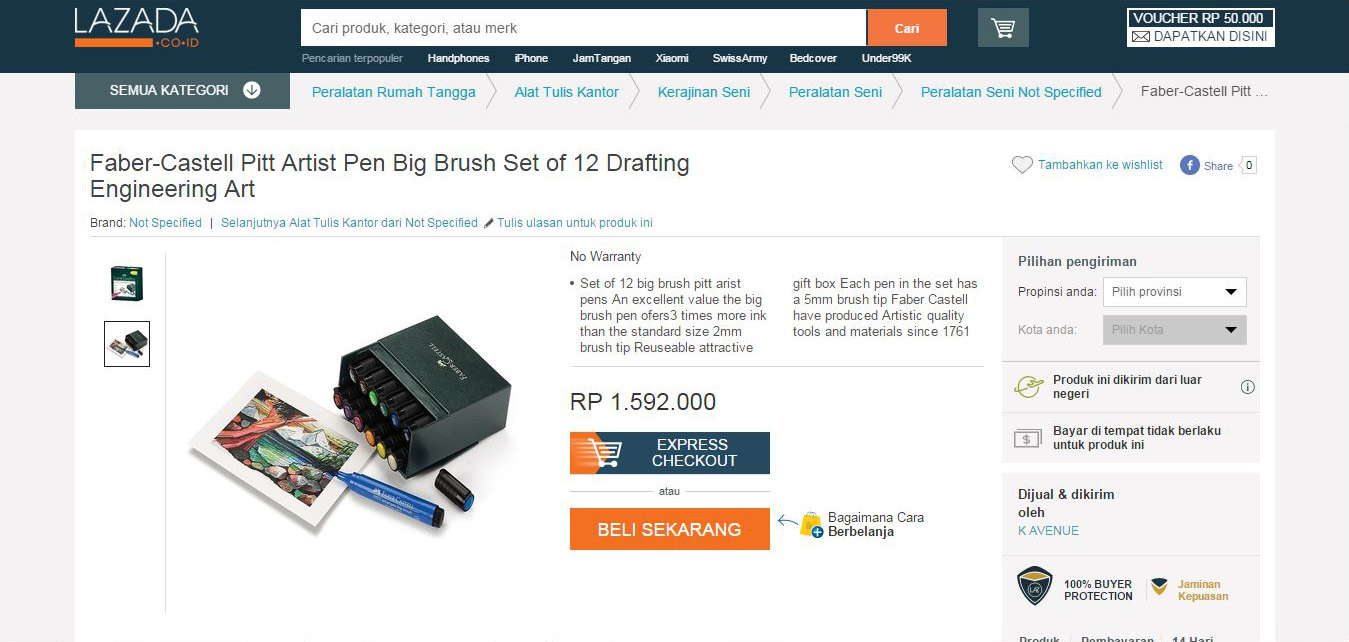This screenshot has width=1349, height=642.
Task: Click the wishlist heart icon
Action: tap(1022, 165)
